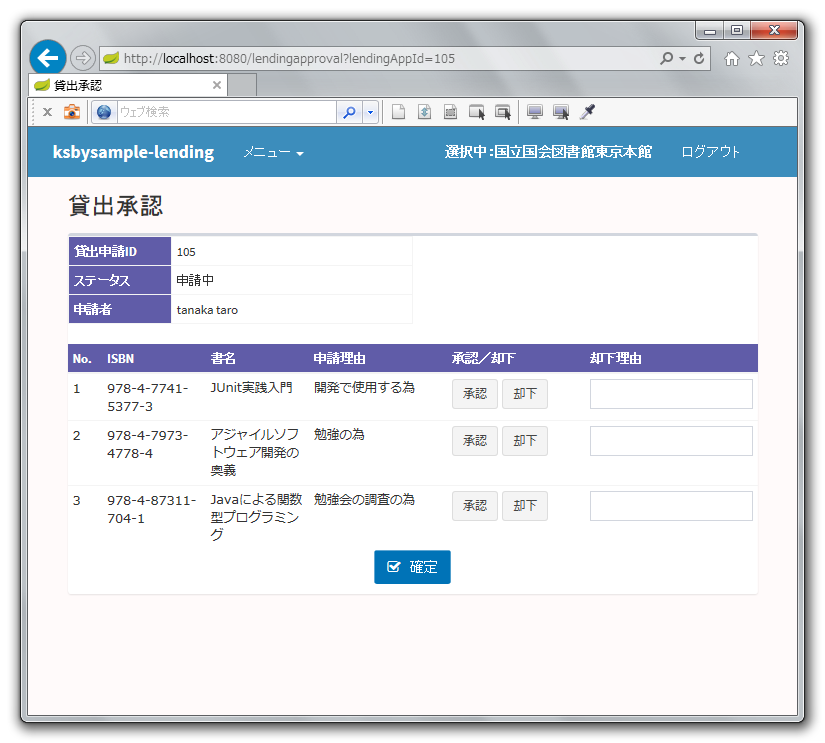825x743 pixels.
Task: Click the monitor screen capture icon
Action: coord(535,112)
